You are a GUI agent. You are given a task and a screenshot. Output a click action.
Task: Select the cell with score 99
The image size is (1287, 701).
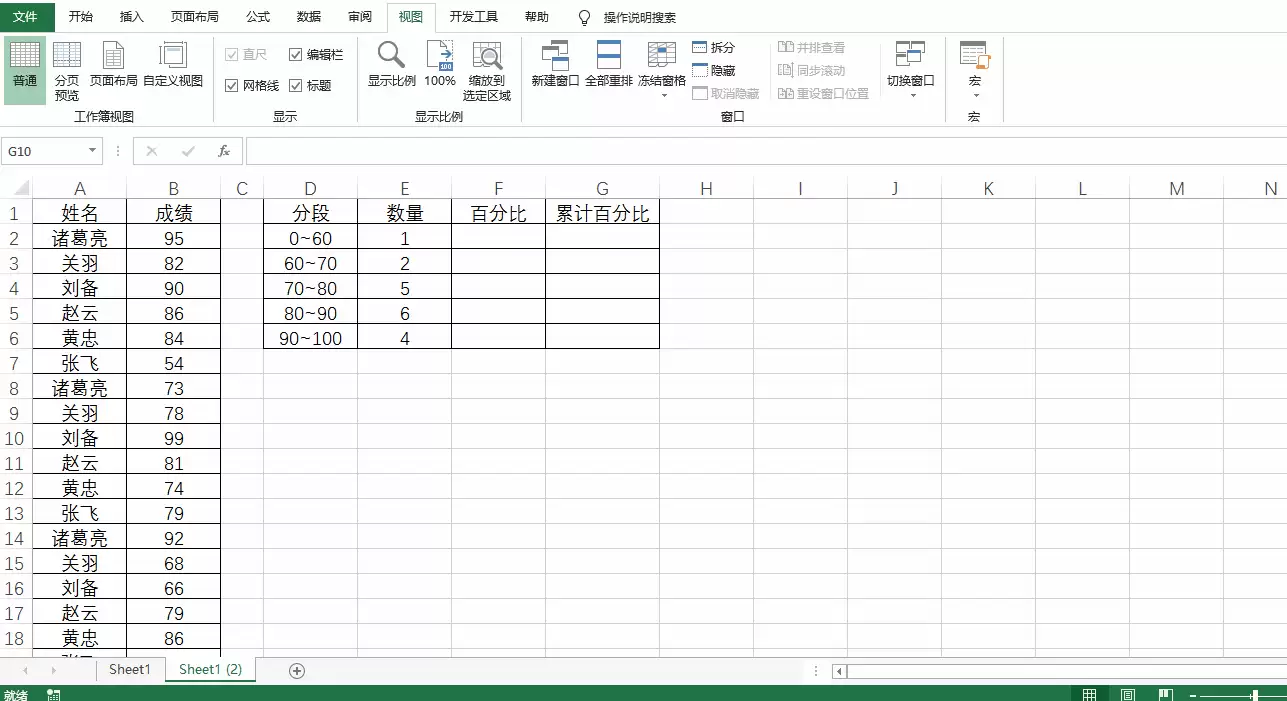pos(174,438)
